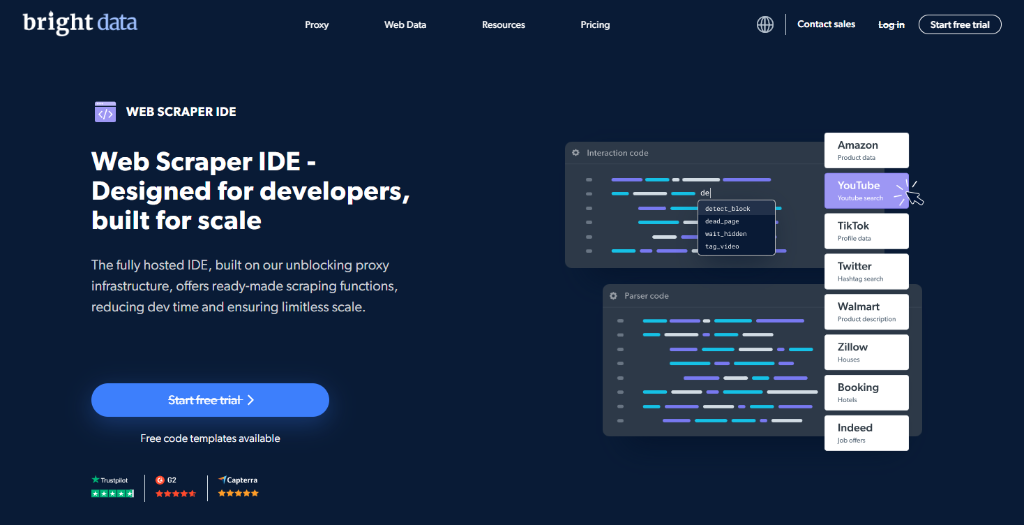Image resolution: width=1024 pixels, height=525 pixels.
Task: Click Start free trial in header
Action: pos(960,24)
